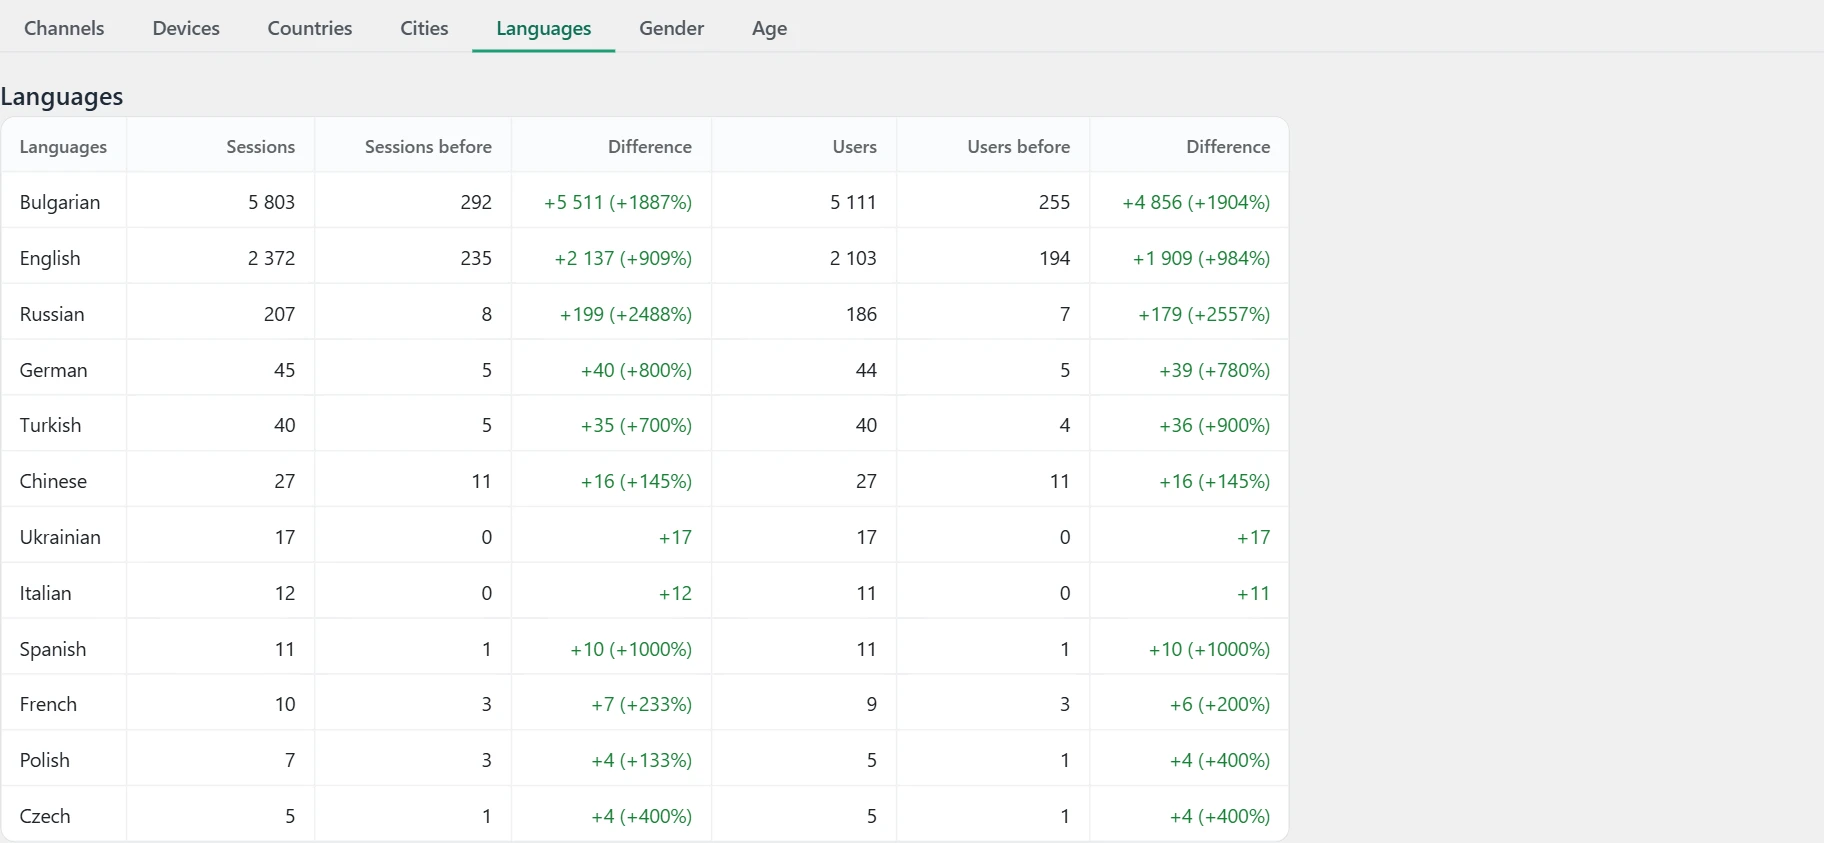
Task: Click the Users column header
Action: click(x=855, y=146)
